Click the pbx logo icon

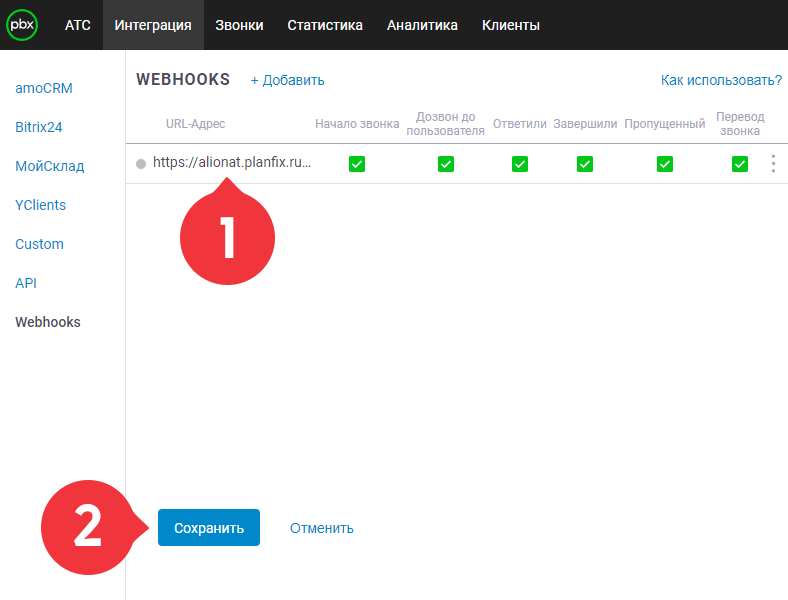click(x=22, y=25)
